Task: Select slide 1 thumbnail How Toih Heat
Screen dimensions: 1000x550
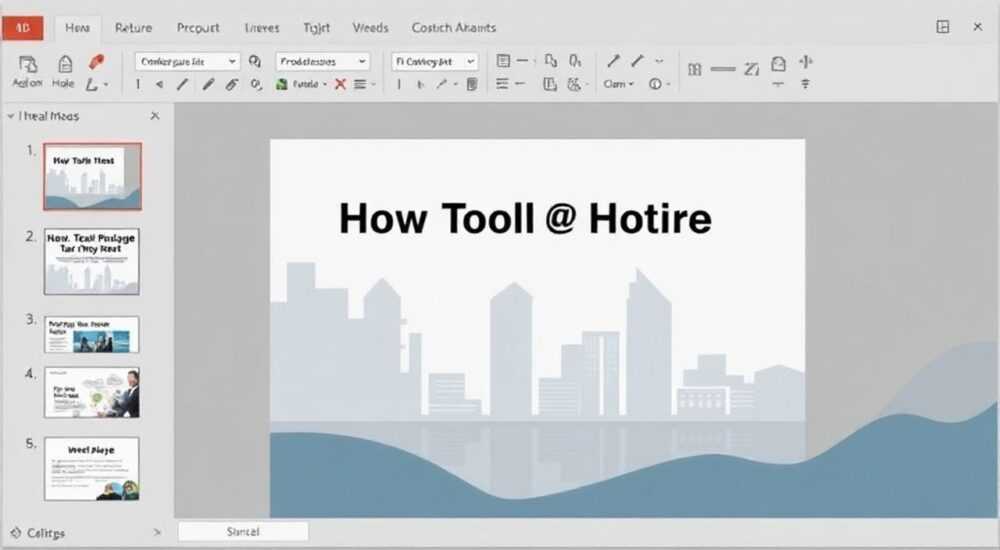Action: point(92,177)
